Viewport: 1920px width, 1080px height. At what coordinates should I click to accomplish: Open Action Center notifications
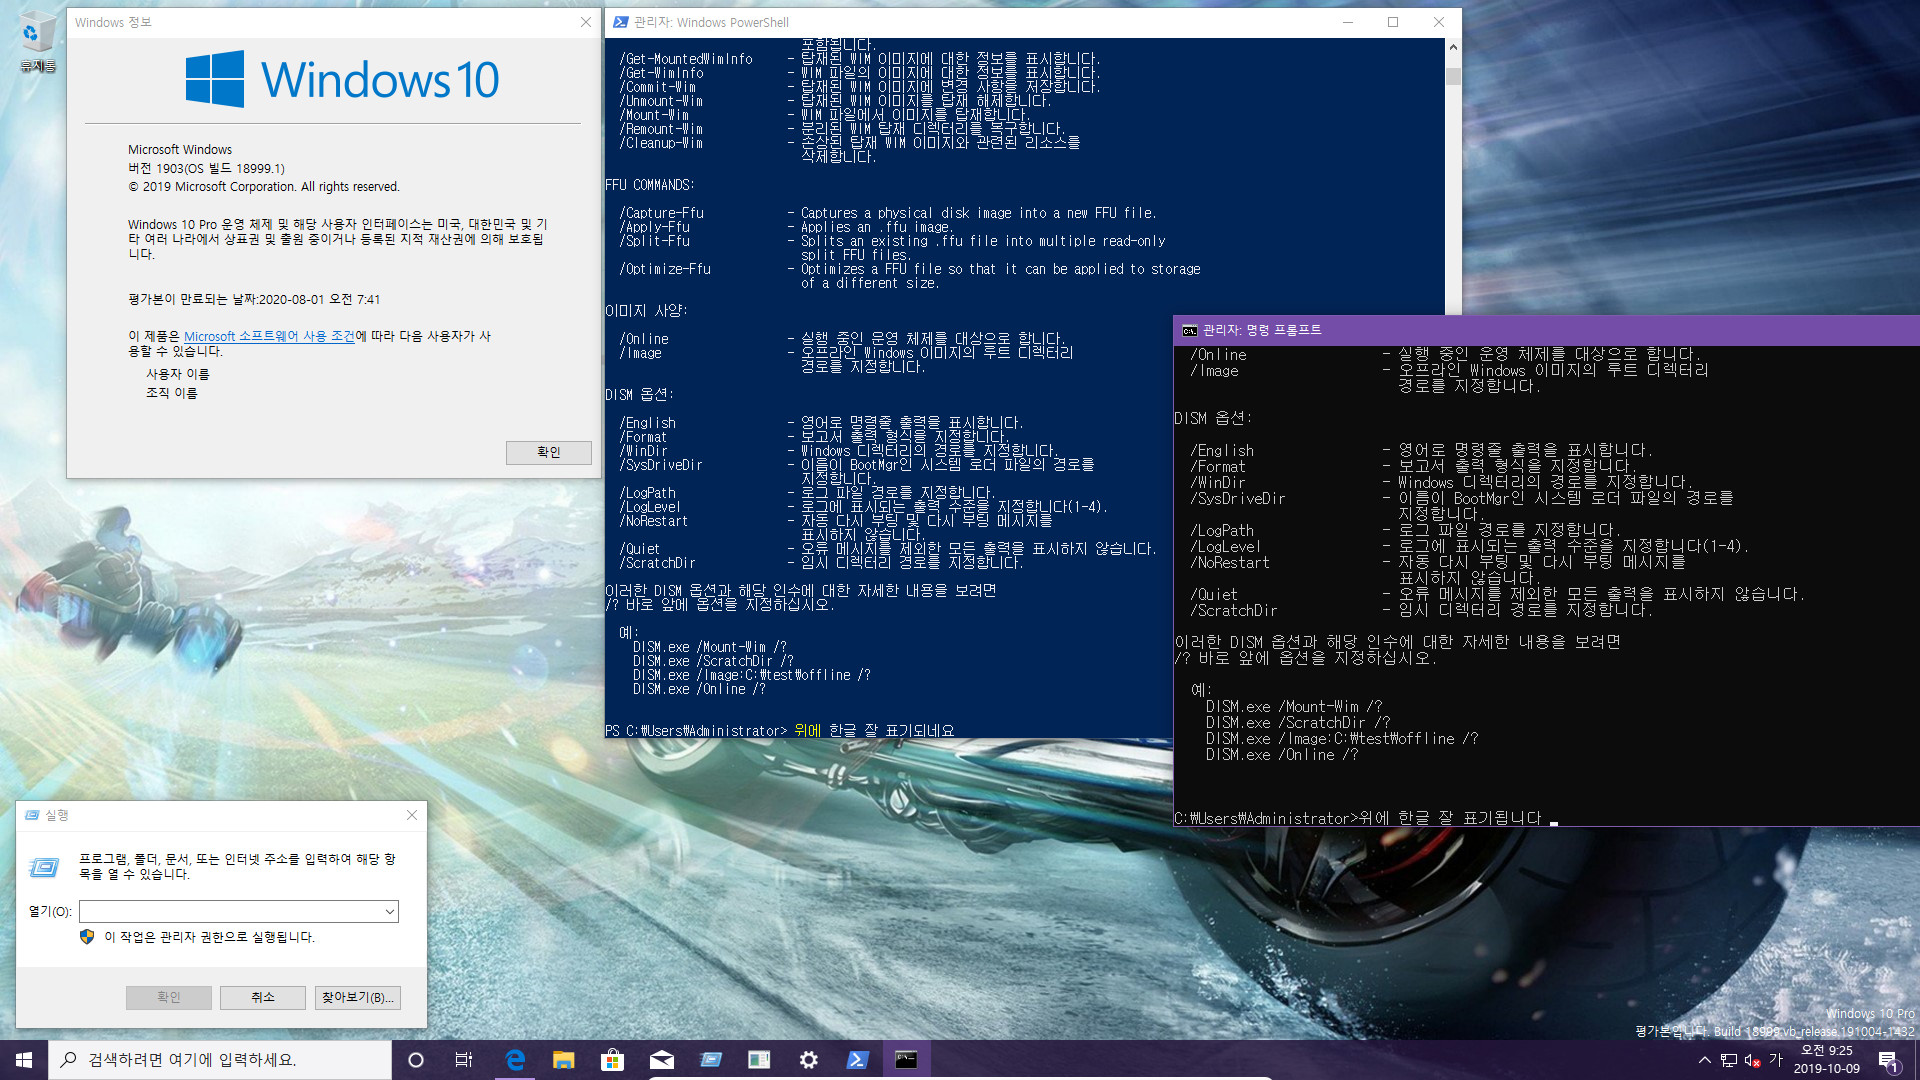[x=1888, y=1060]
